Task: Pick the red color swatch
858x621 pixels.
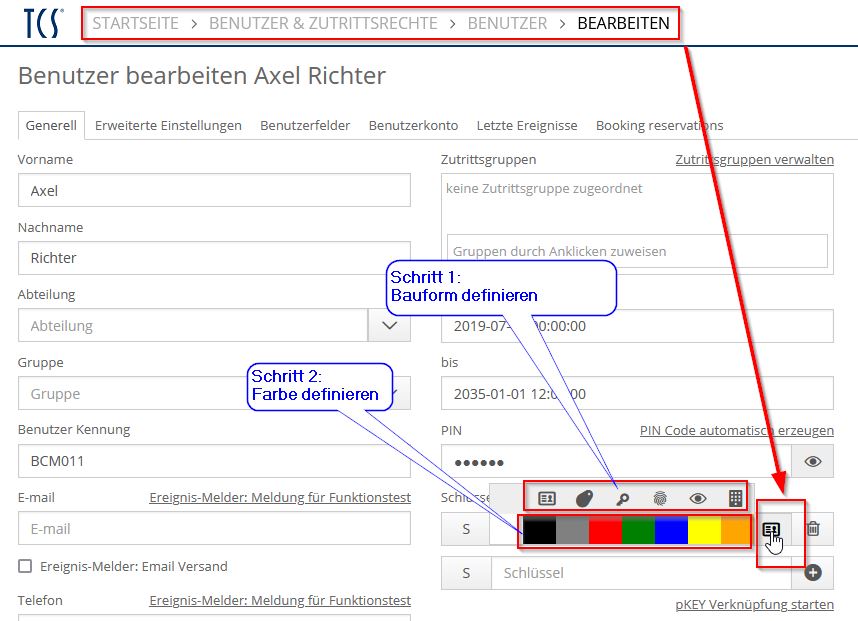Action: [x=605, y=531]
